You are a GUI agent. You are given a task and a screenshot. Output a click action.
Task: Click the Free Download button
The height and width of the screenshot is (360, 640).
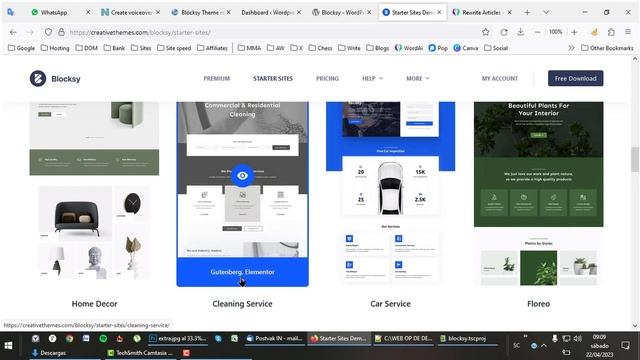tap(576, 78)
